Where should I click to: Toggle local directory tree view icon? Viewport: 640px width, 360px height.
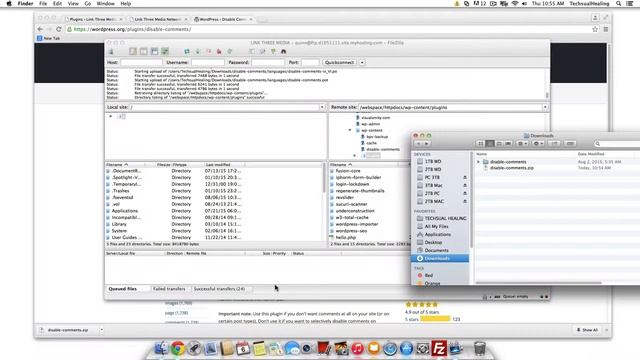[143, 51]
